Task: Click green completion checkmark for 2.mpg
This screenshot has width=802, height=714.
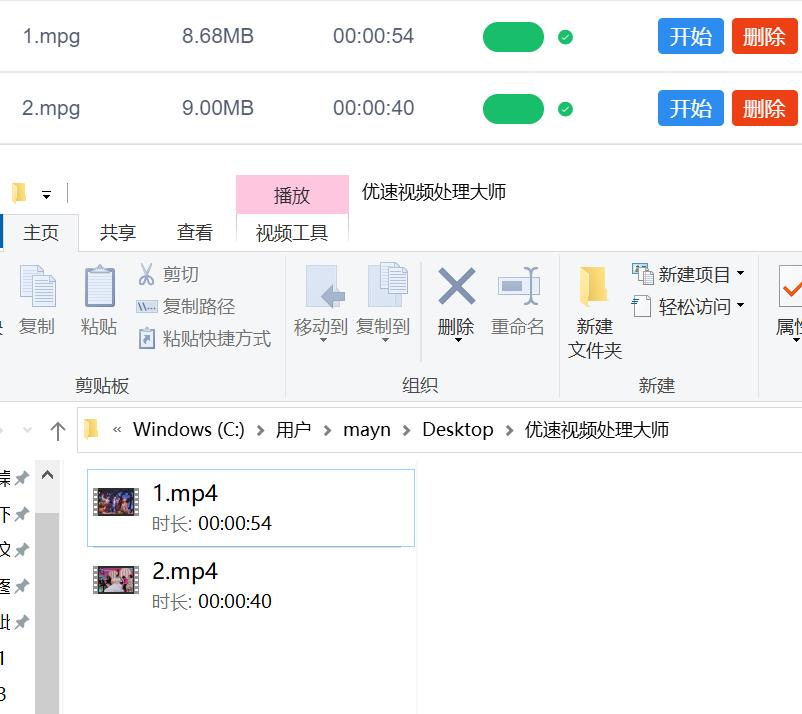Action: pos(564,107)
